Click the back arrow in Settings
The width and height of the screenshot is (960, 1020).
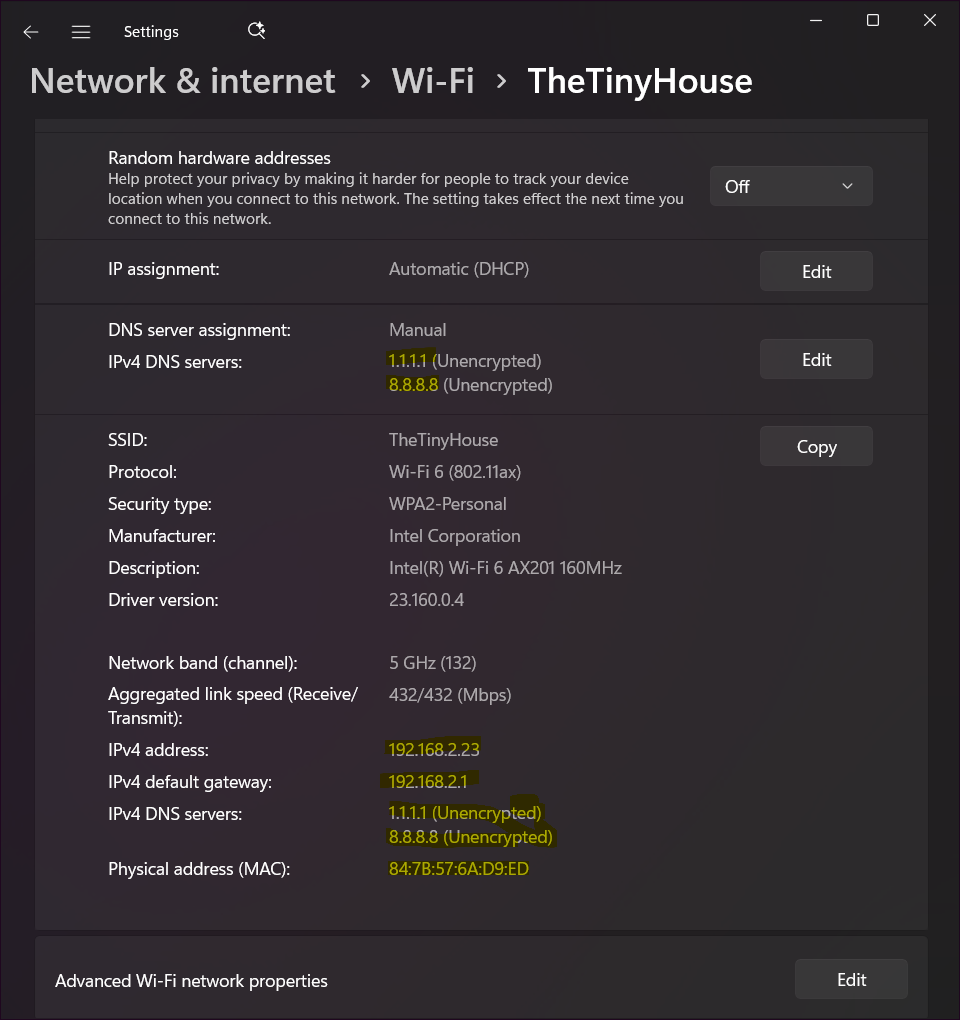pyautogui.click(x=31, y=32)
